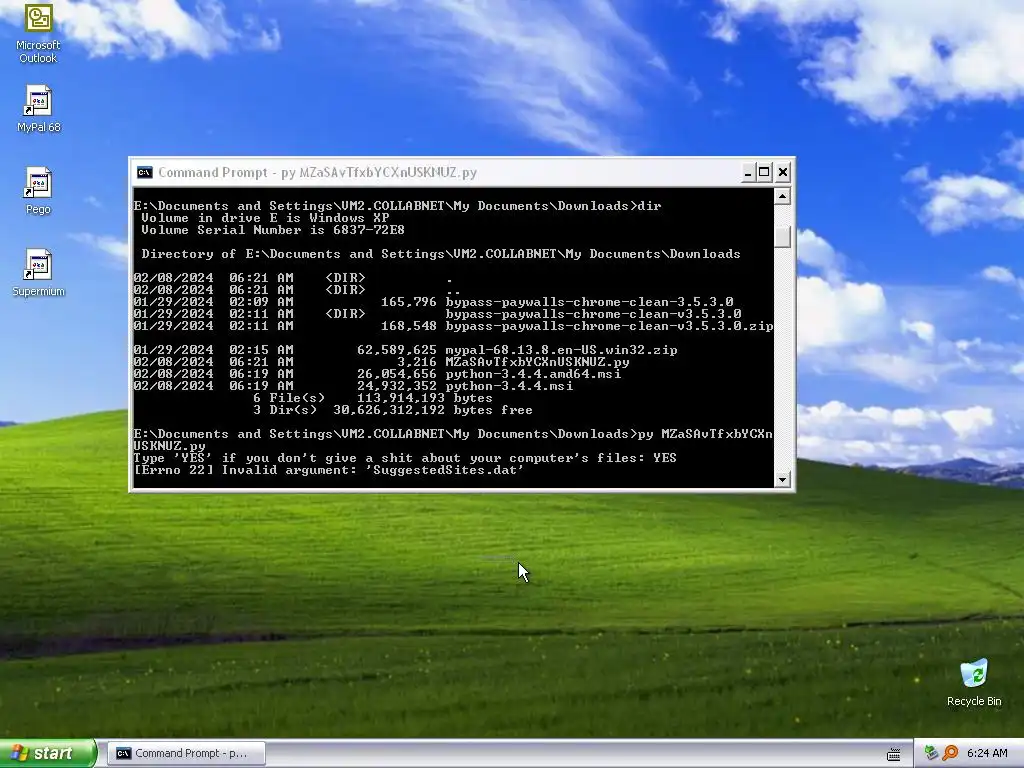
Task: Click the text python-3.4.4.msi
Action: coord(509,386)
